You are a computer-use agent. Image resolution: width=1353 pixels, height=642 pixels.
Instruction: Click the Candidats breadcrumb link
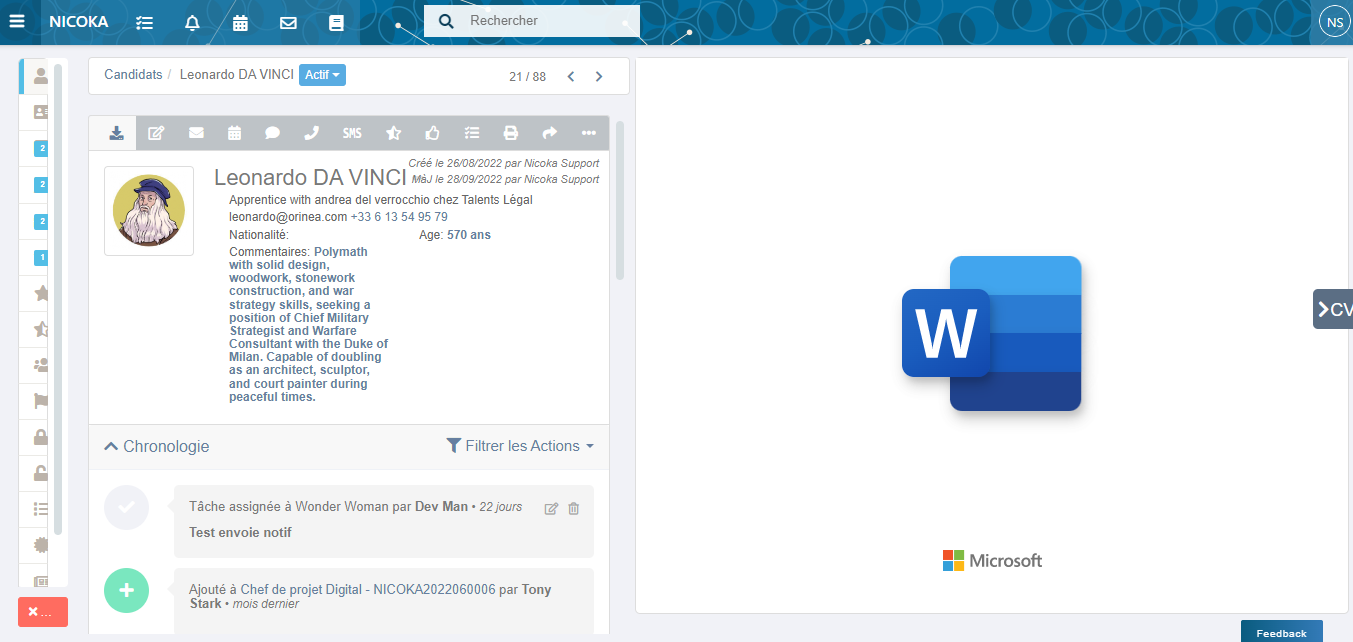[133, 75]
